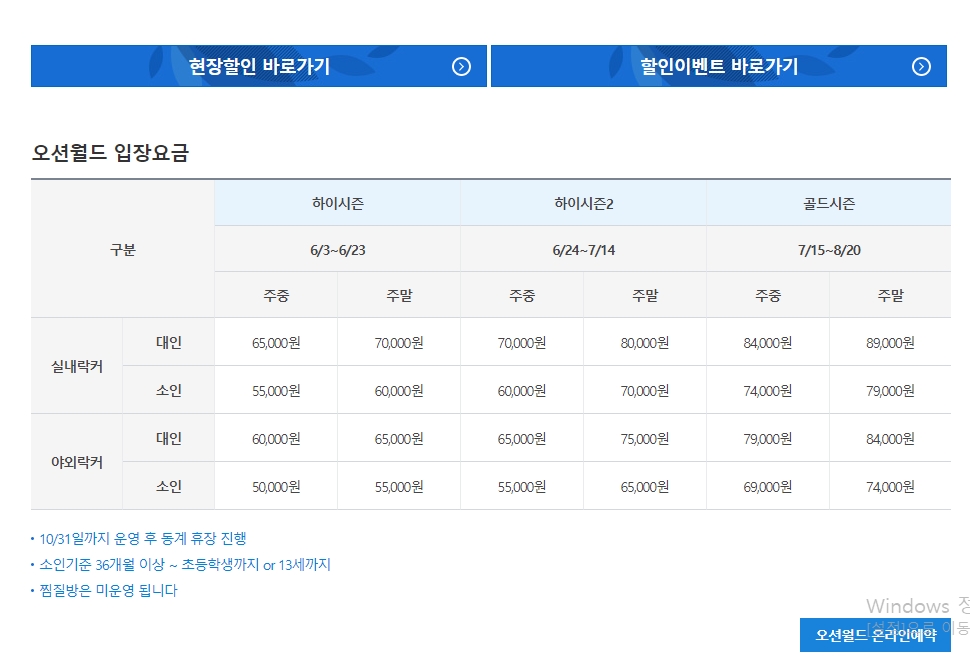The height and width of the screenshot is (666, 970).
Task: Click the arrow icon on 할인이벤트 바로가기
Action: (x=921, y=66)
